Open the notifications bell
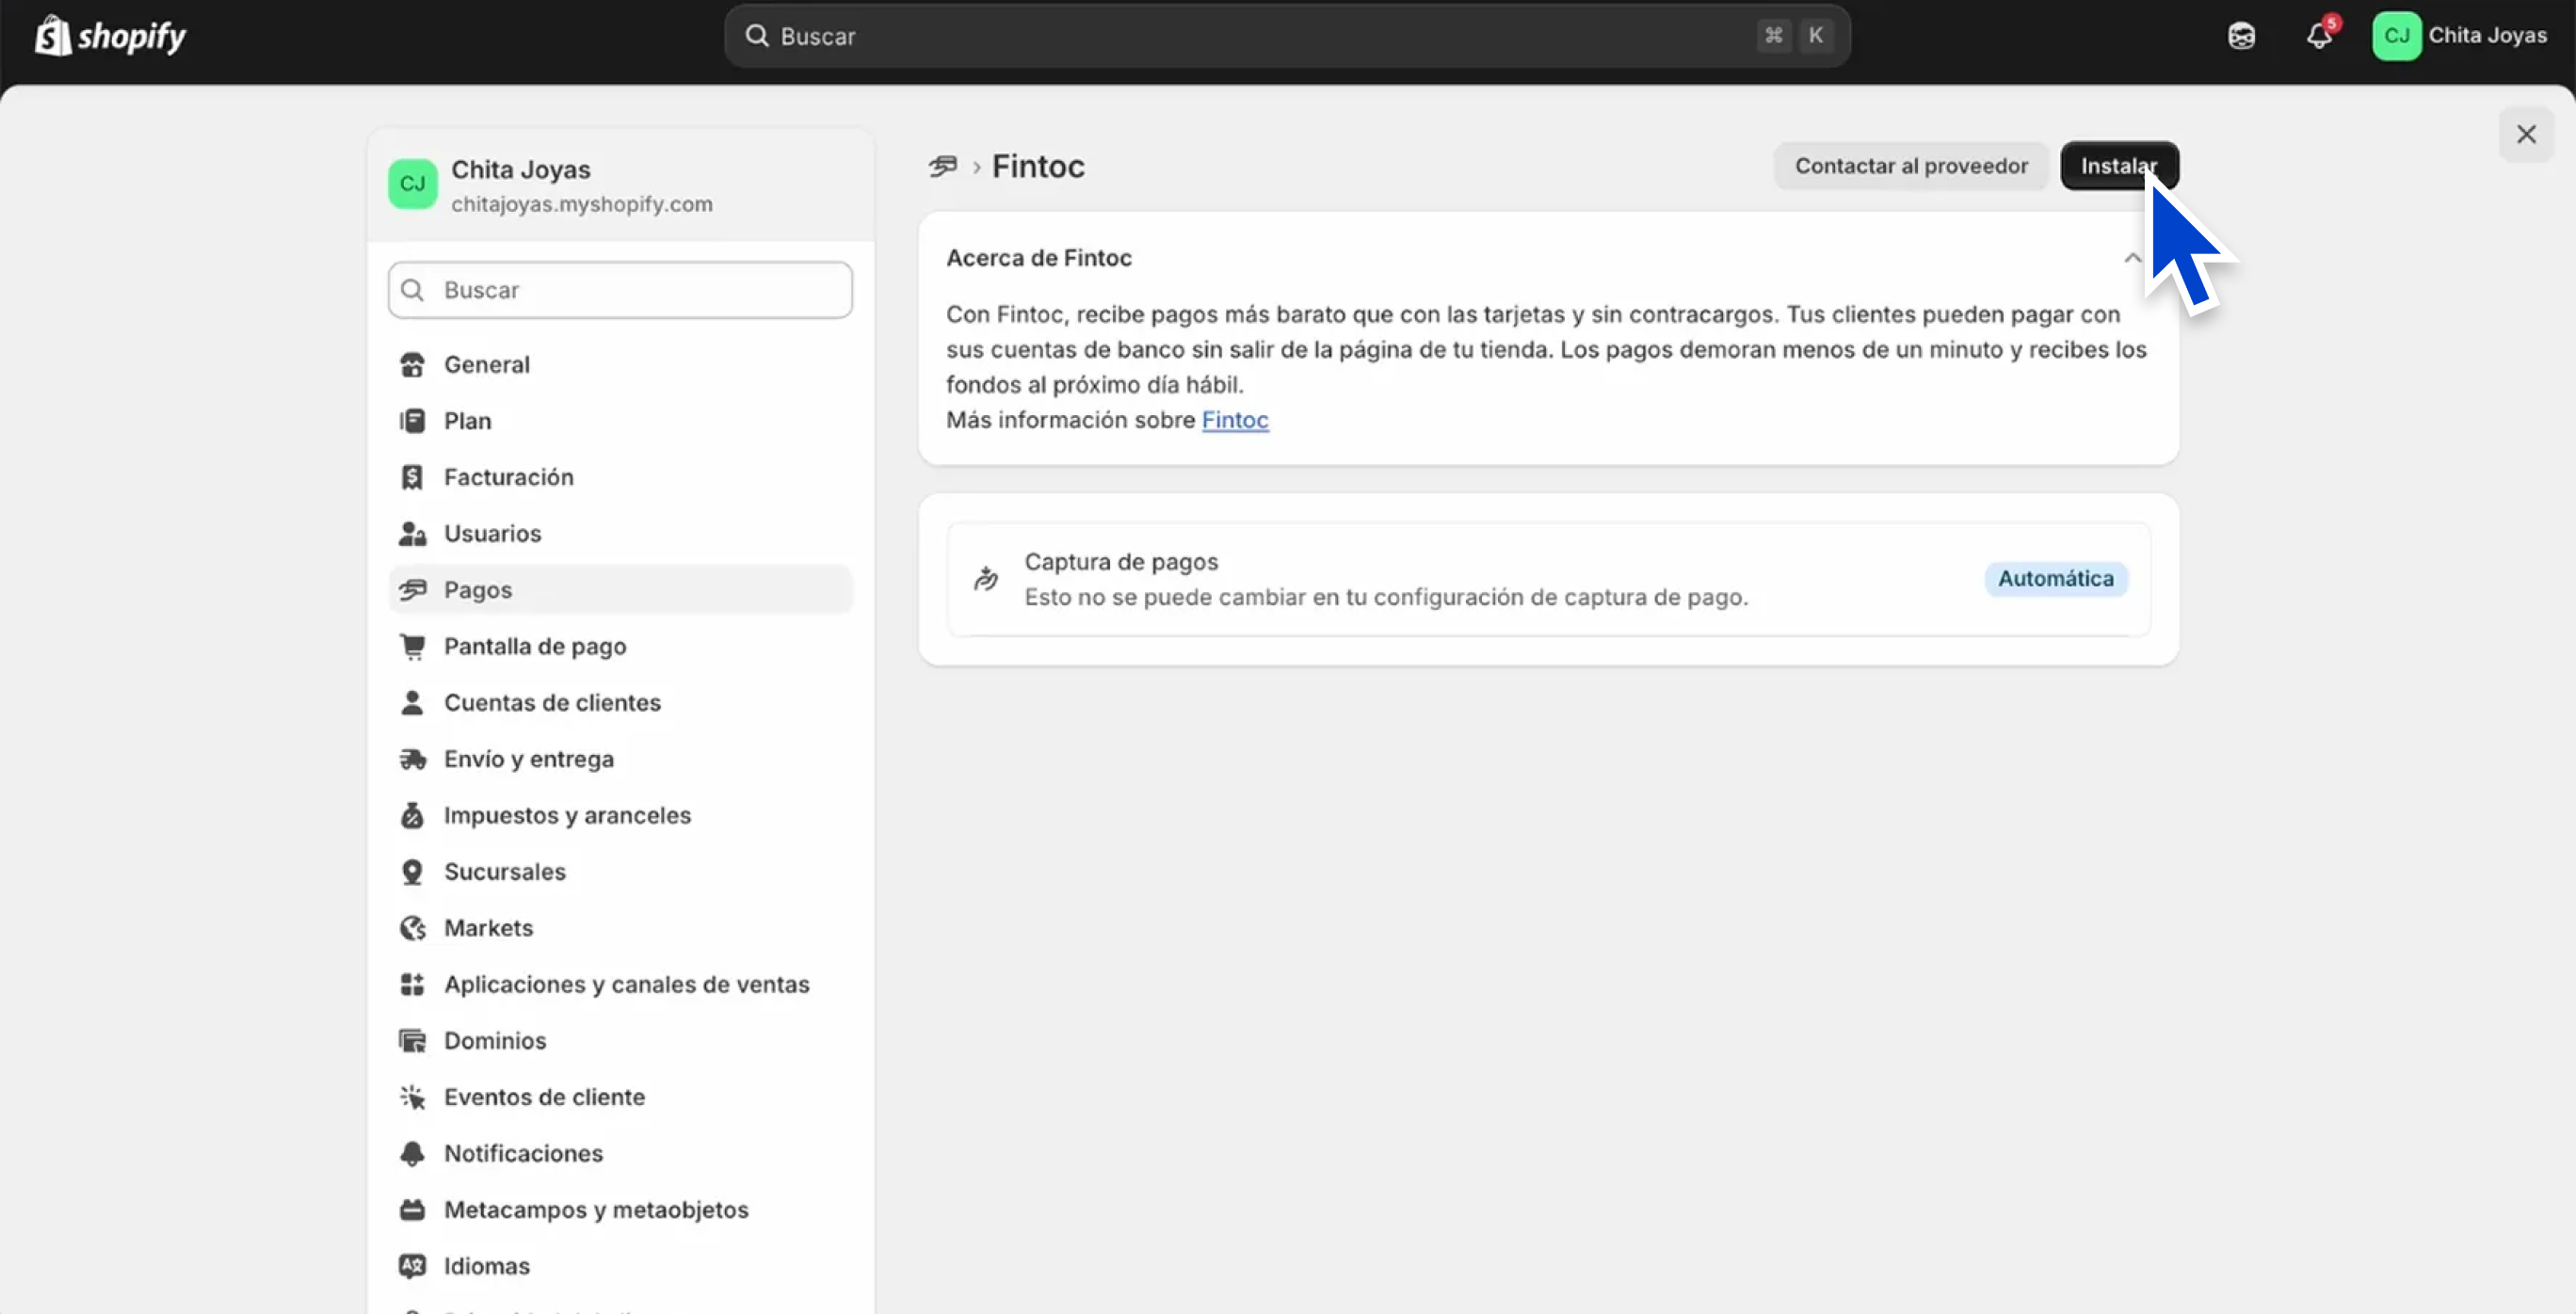2576x1314 pixels. (x=2319, y=36)
